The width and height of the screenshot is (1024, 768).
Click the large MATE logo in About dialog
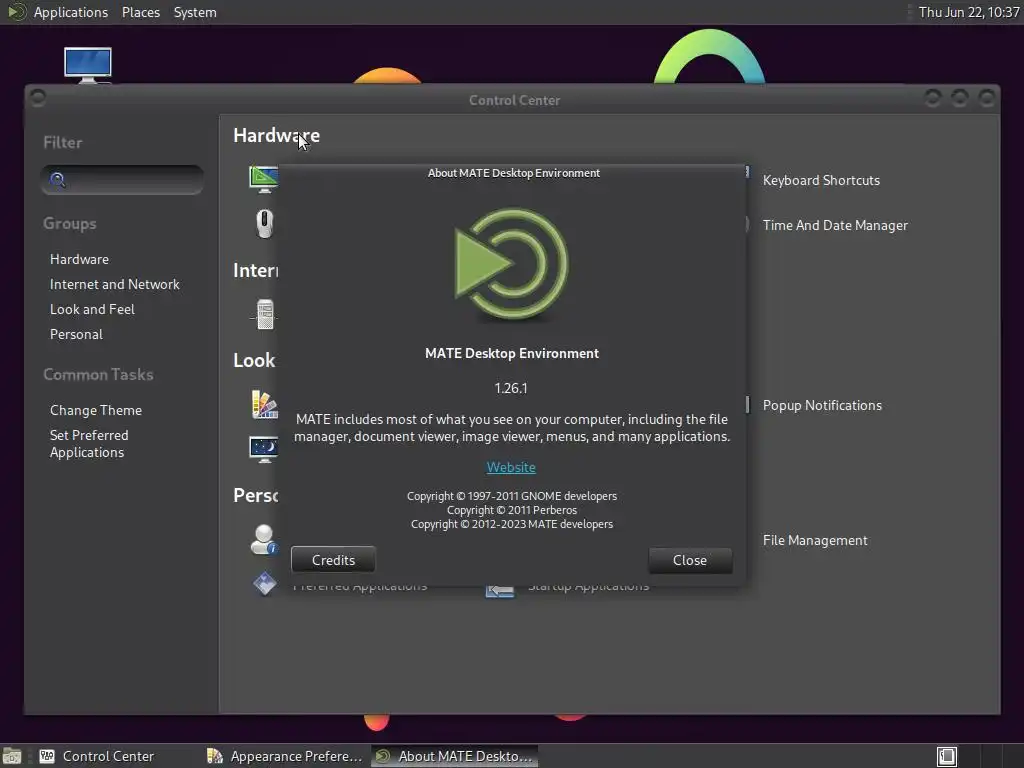[511, 264]
